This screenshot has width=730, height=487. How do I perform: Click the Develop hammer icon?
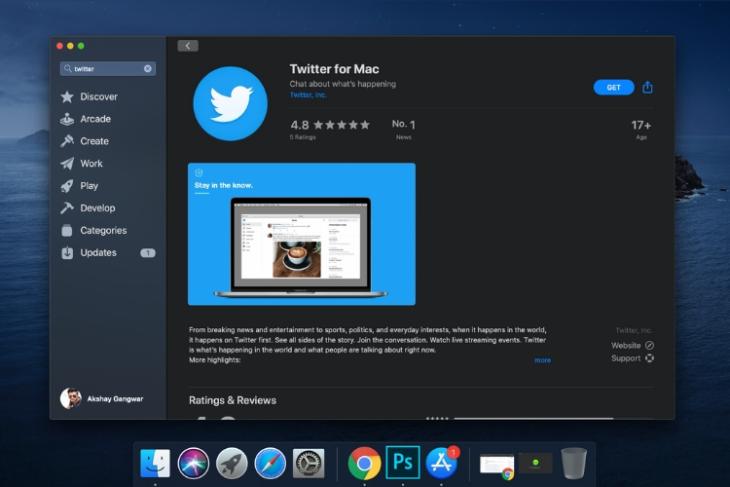[x=67, y=208]
